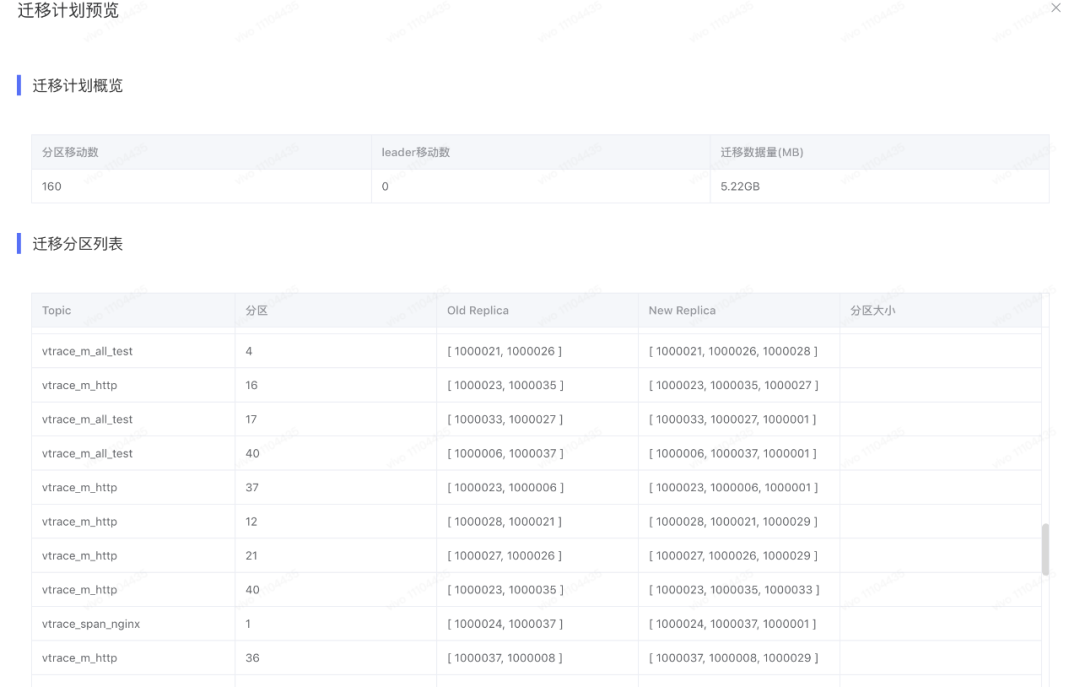
Task: Click the 分区 column header
Action: 252,310
